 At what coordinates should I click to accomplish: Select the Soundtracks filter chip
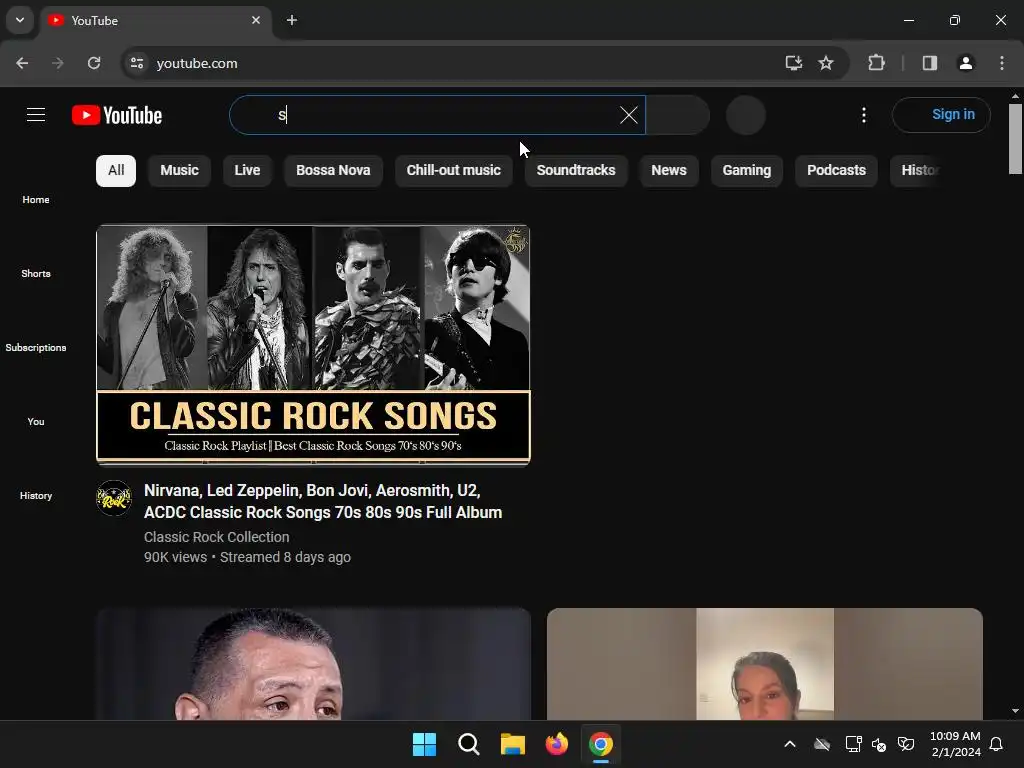(576, 170)
